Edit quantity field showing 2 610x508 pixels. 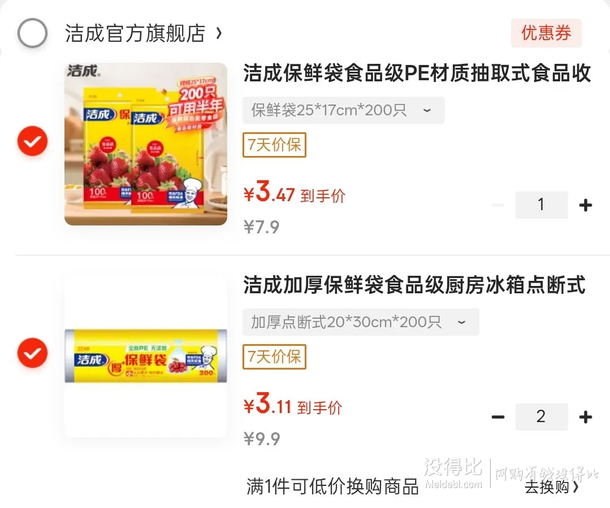(542, 417)
